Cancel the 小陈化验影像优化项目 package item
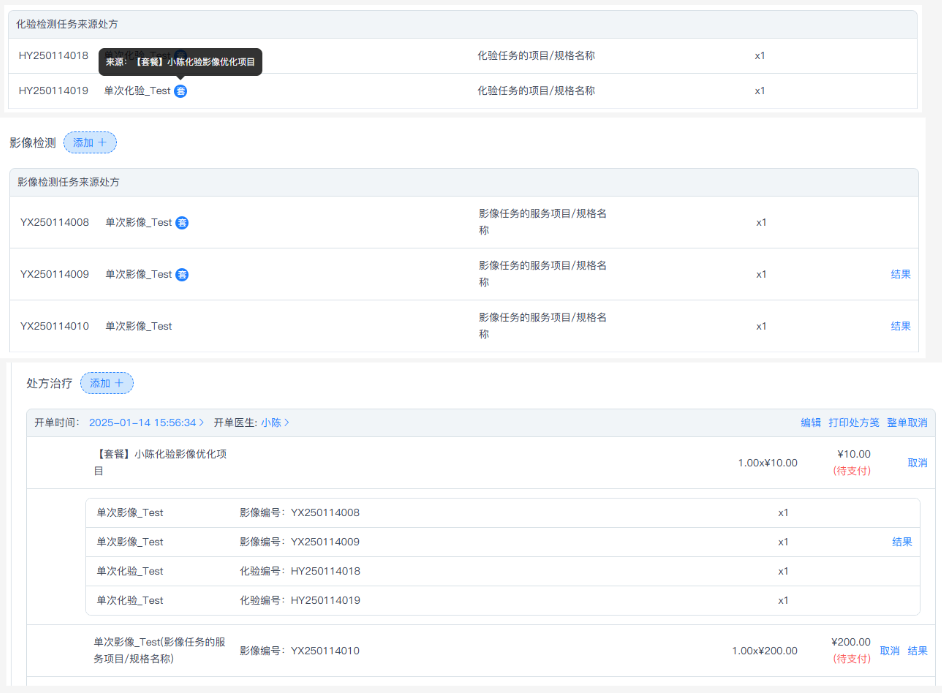Screen dimensions: 942x693 coord(917,463)
